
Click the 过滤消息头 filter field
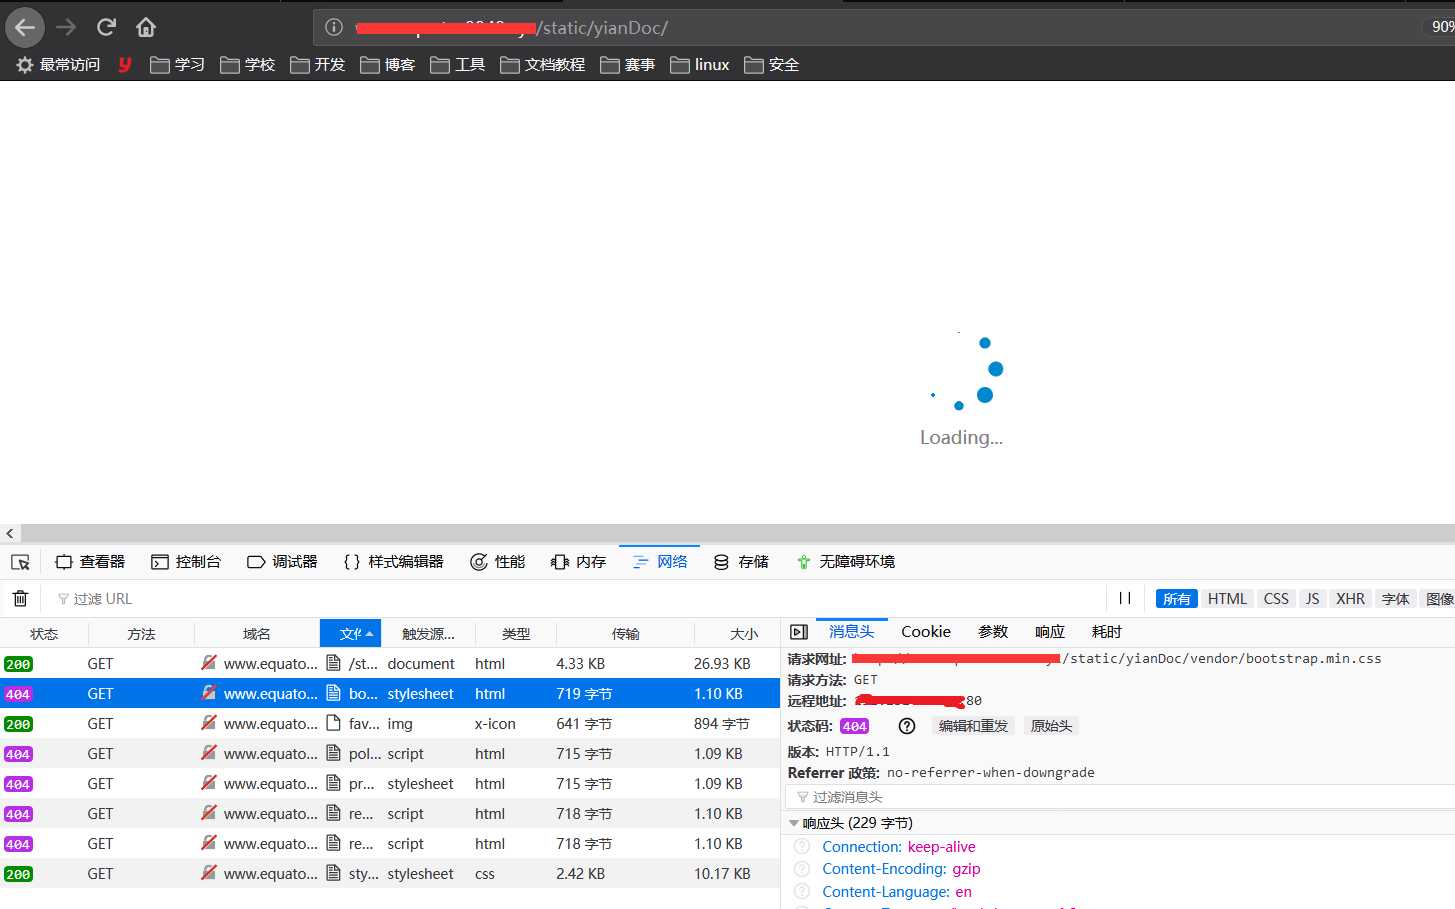click(1119, 797)
